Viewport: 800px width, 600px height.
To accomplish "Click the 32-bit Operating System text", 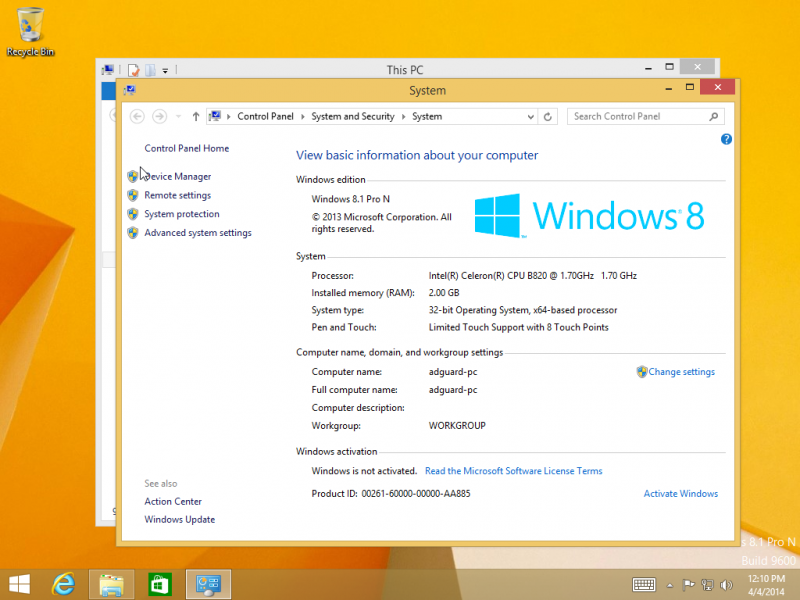I will tap(523, 310).
